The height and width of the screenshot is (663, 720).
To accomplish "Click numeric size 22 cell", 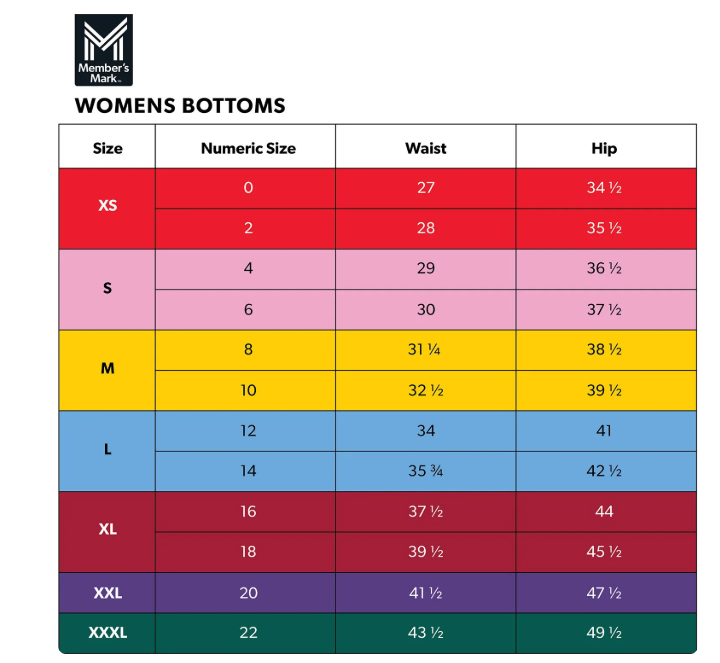I will (248, 633).
